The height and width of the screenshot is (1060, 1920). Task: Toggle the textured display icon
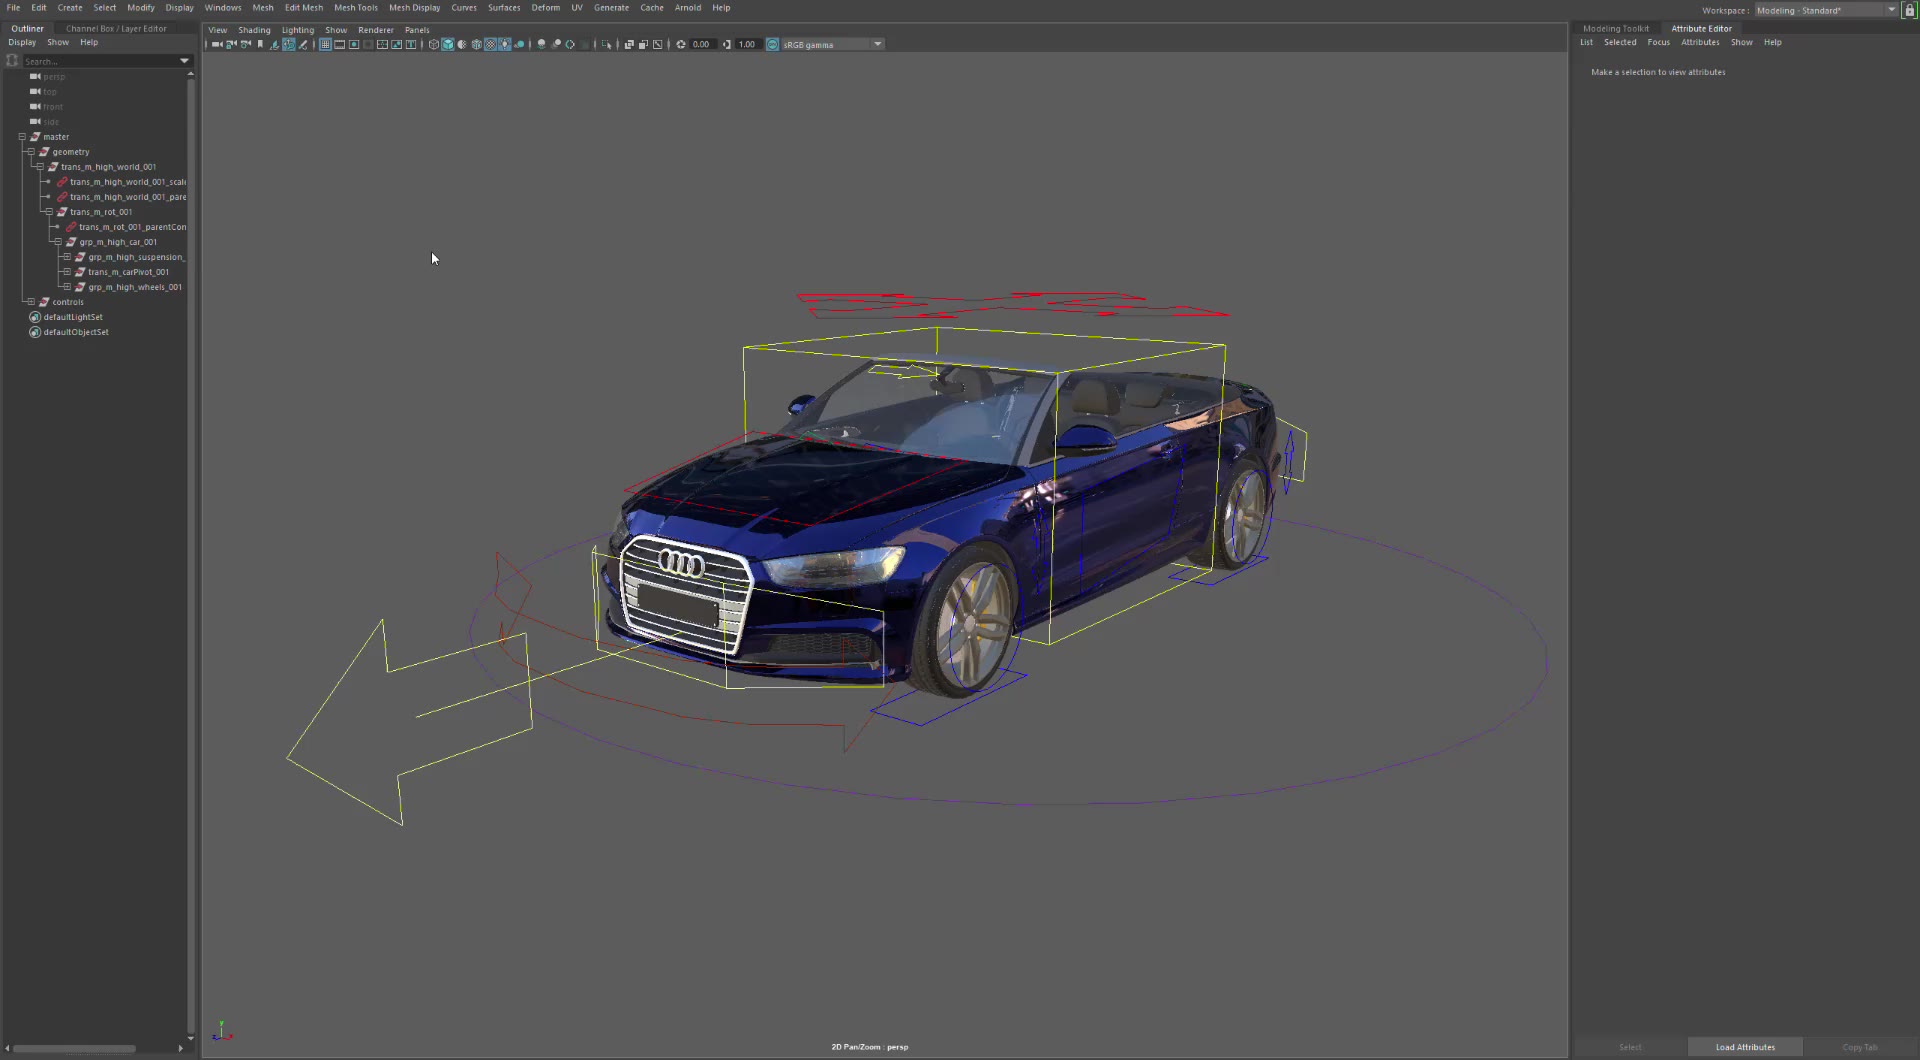click(490, 44)
